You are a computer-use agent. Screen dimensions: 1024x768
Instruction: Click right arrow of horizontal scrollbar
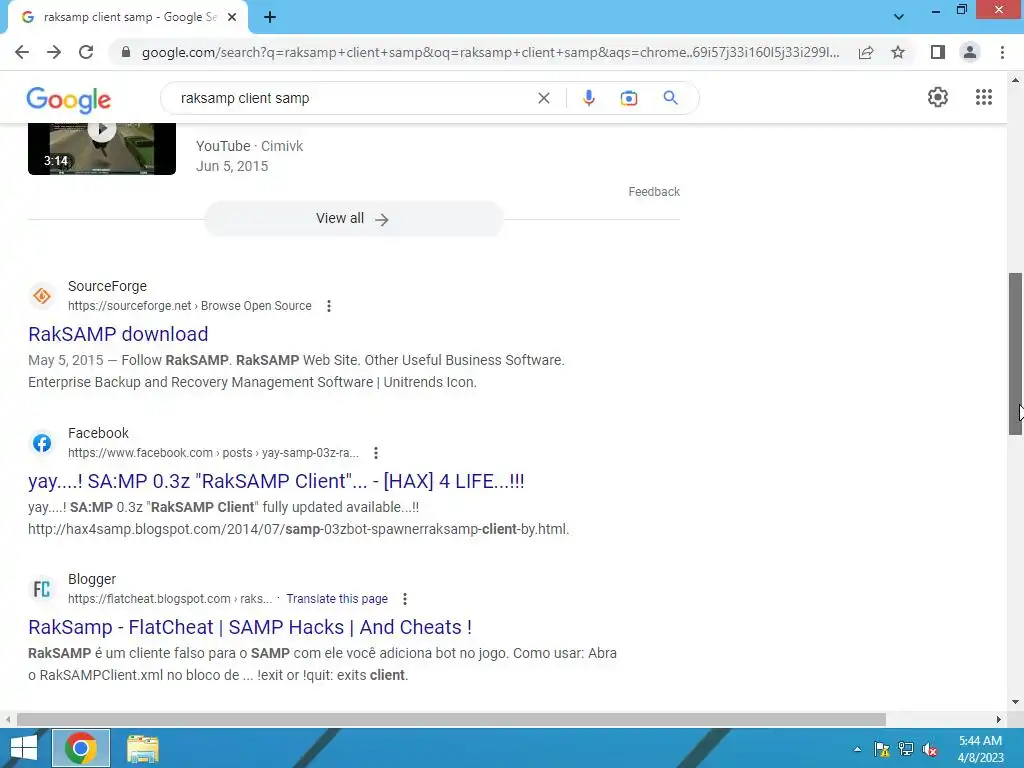point(999,719)
